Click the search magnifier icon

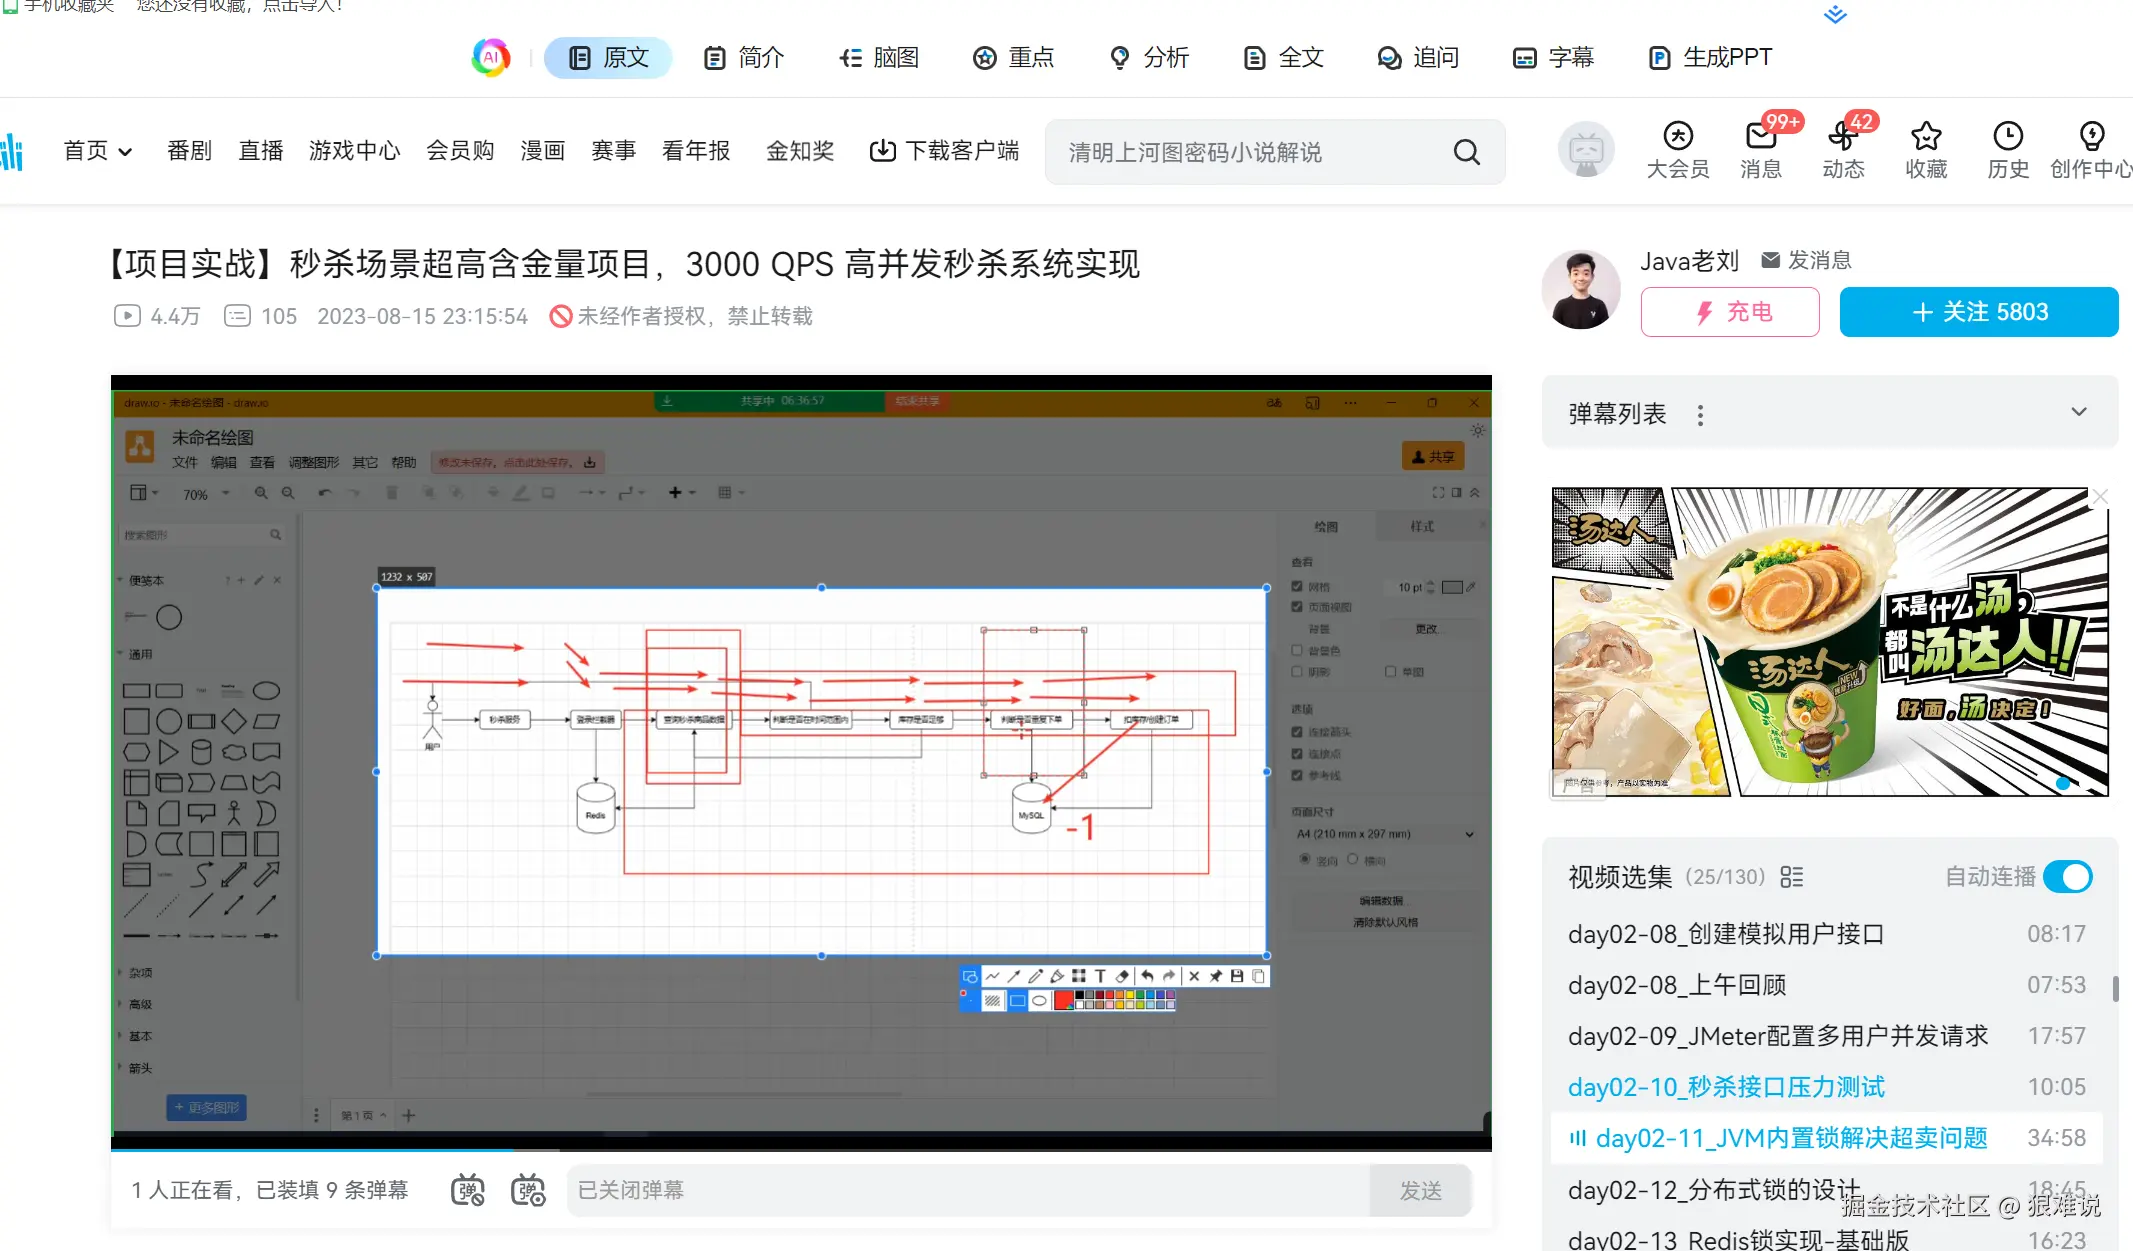click(1466, 152)
